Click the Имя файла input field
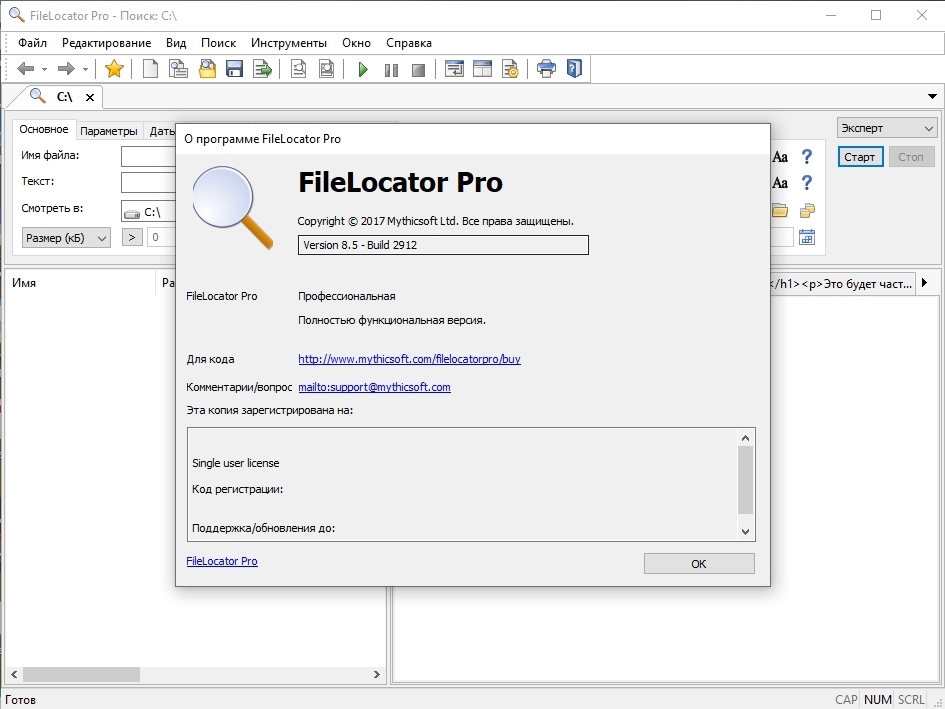Viewport: 945px width, 709px height. (148, 157)
